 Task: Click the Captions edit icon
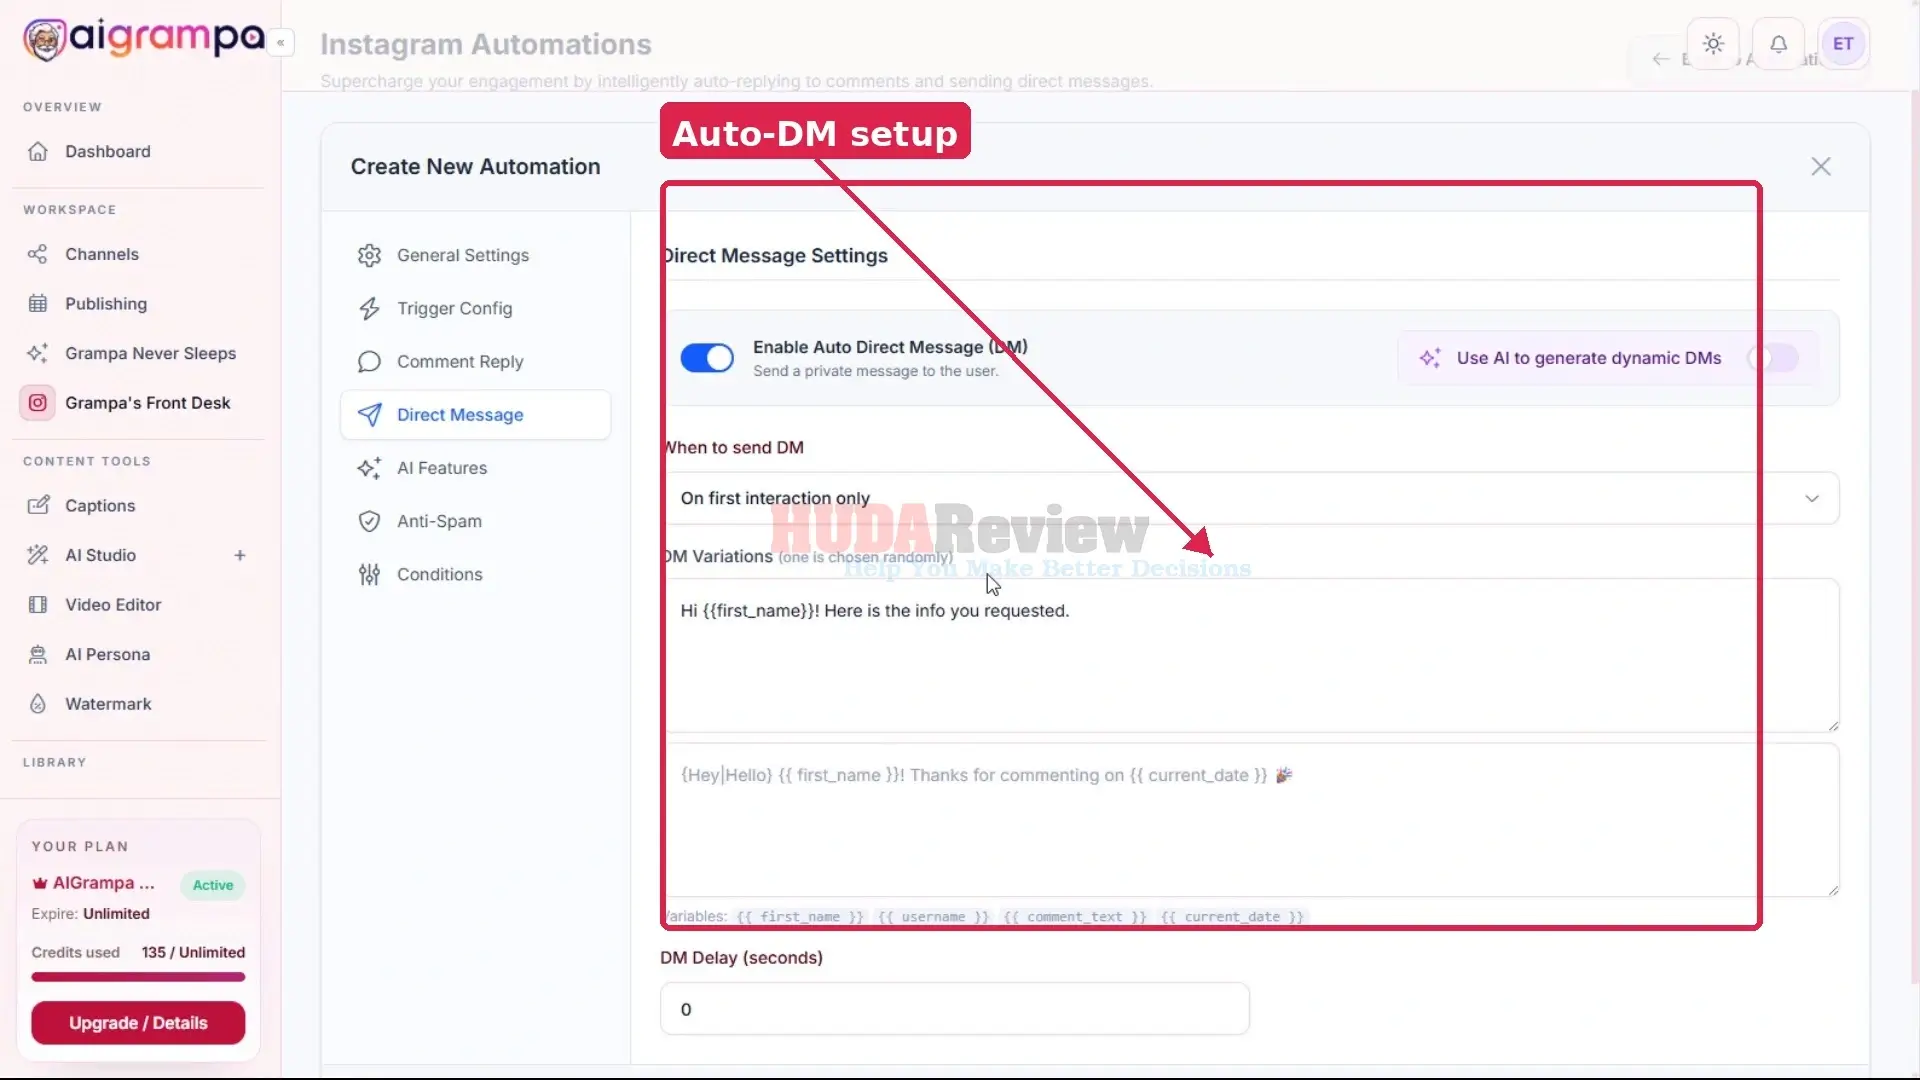[38, 506]
